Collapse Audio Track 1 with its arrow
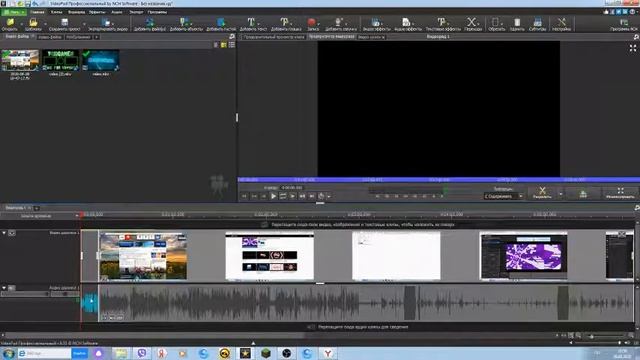Screen dimensions: 640x360 [4, 288]
